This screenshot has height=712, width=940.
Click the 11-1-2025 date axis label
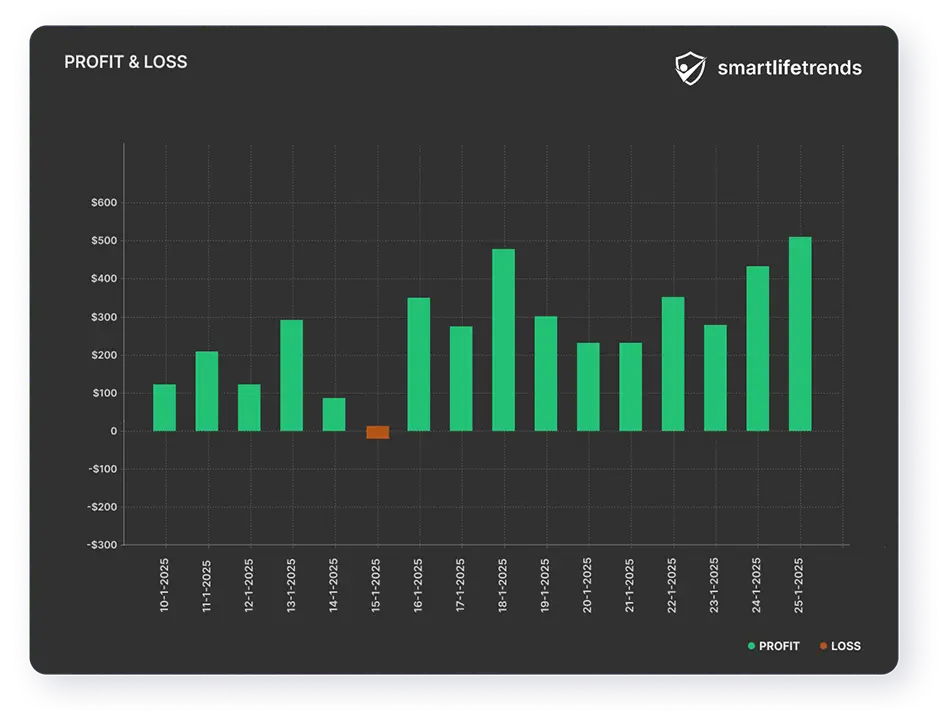(x=207, y=583)
